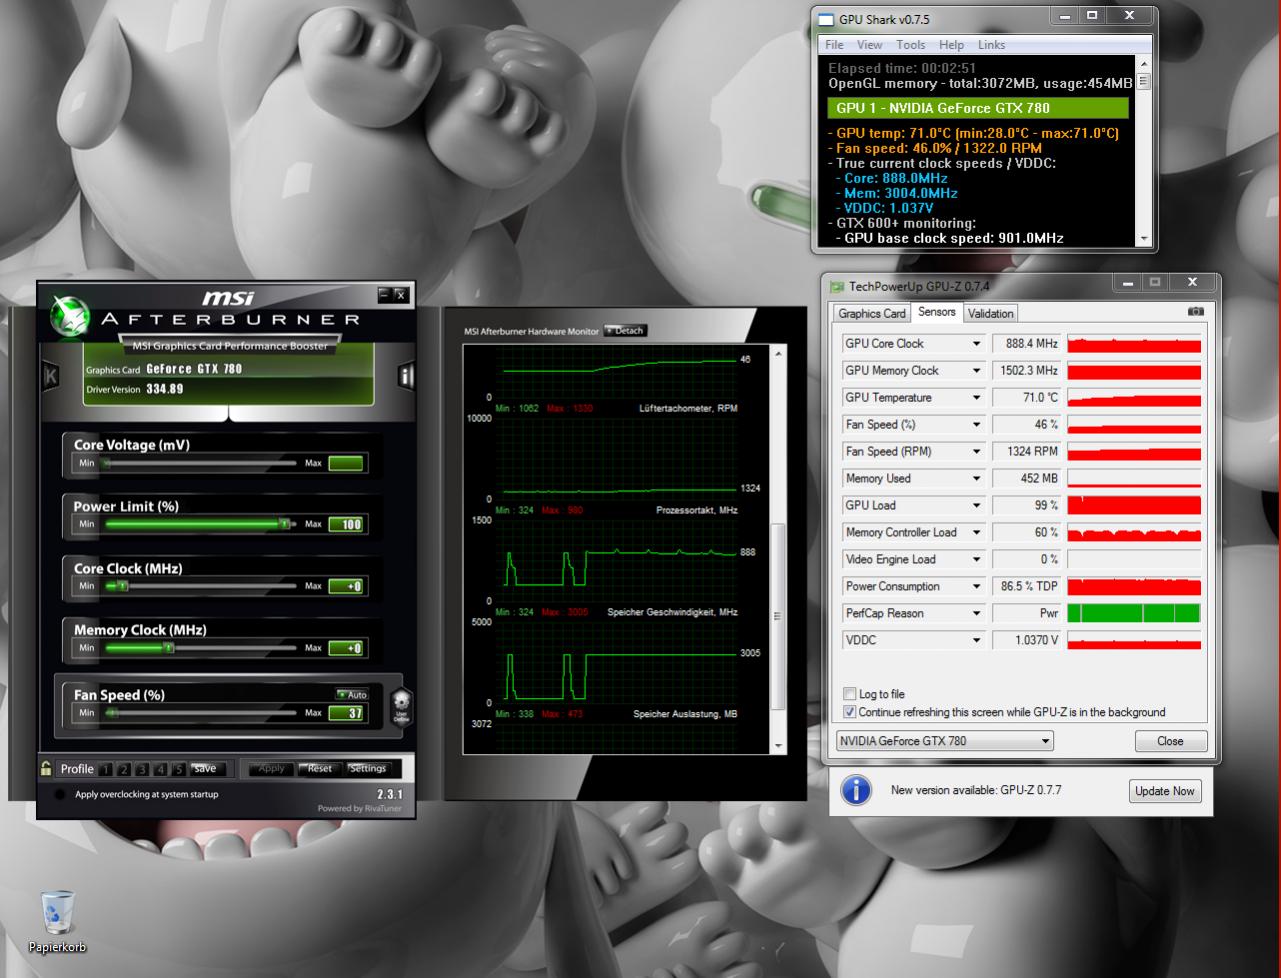Select Afterburner profile slot 3

(142, 769)
